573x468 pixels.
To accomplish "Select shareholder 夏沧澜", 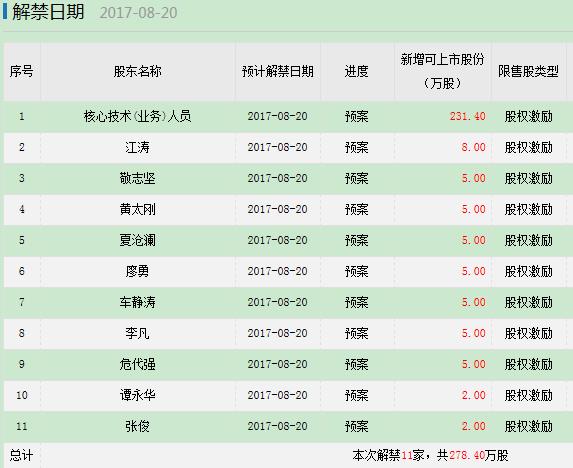I will [137, 240].
